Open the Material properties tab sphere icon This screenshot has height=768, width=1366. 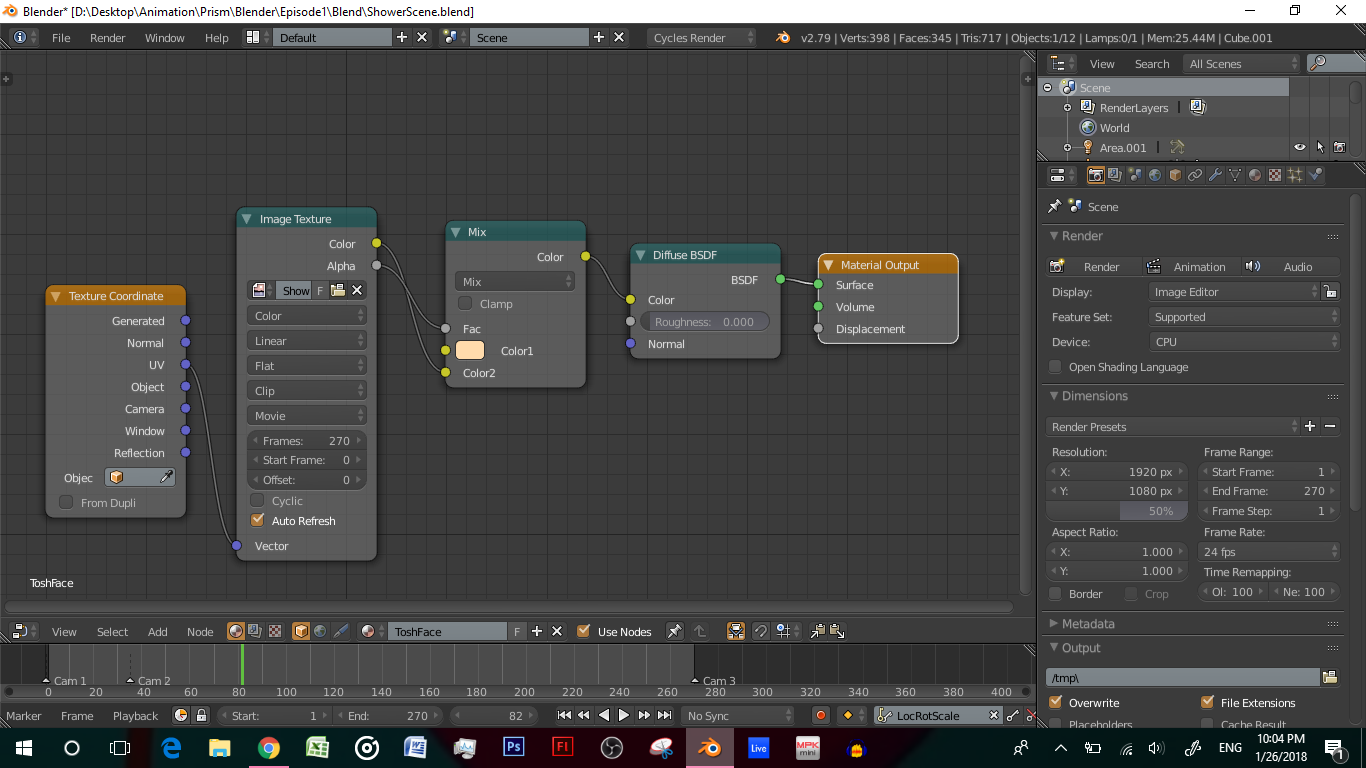point(1255,175)
